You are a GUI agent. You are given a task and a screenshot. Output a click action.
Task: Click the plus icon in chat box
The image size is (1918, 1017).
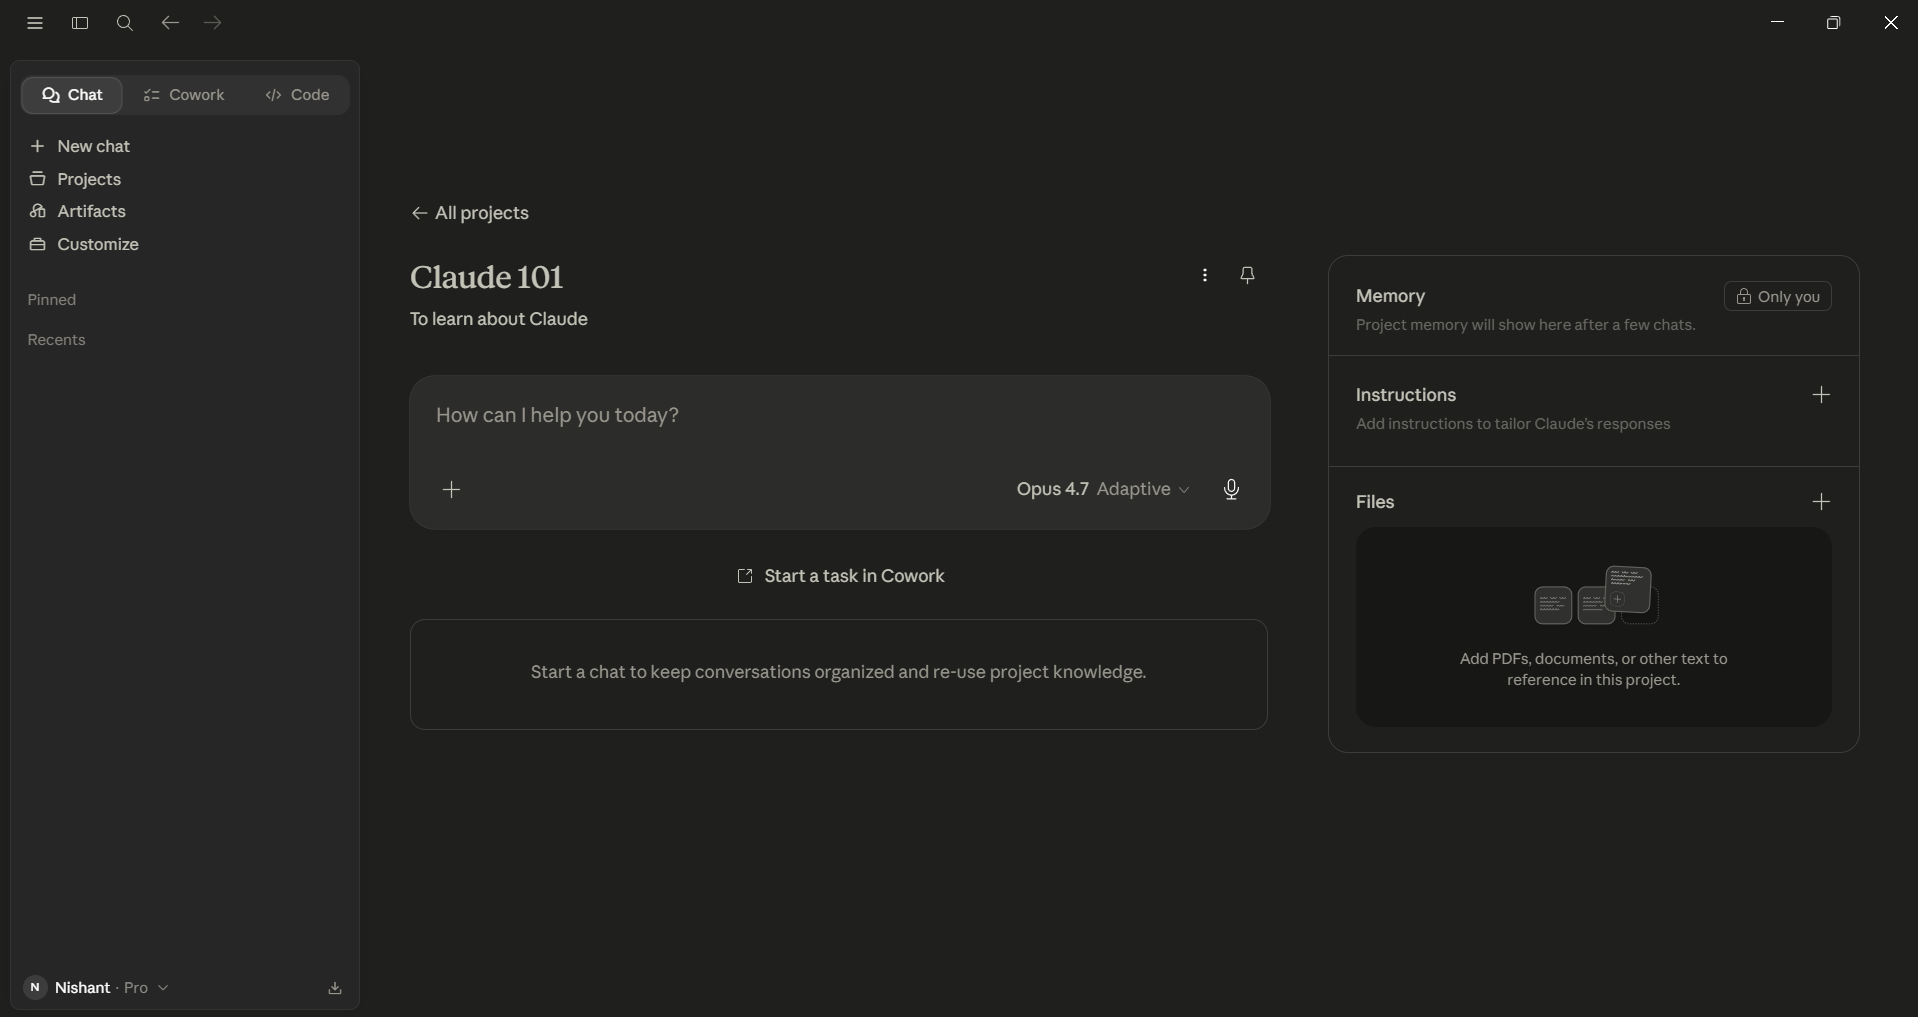pos(452,489)
